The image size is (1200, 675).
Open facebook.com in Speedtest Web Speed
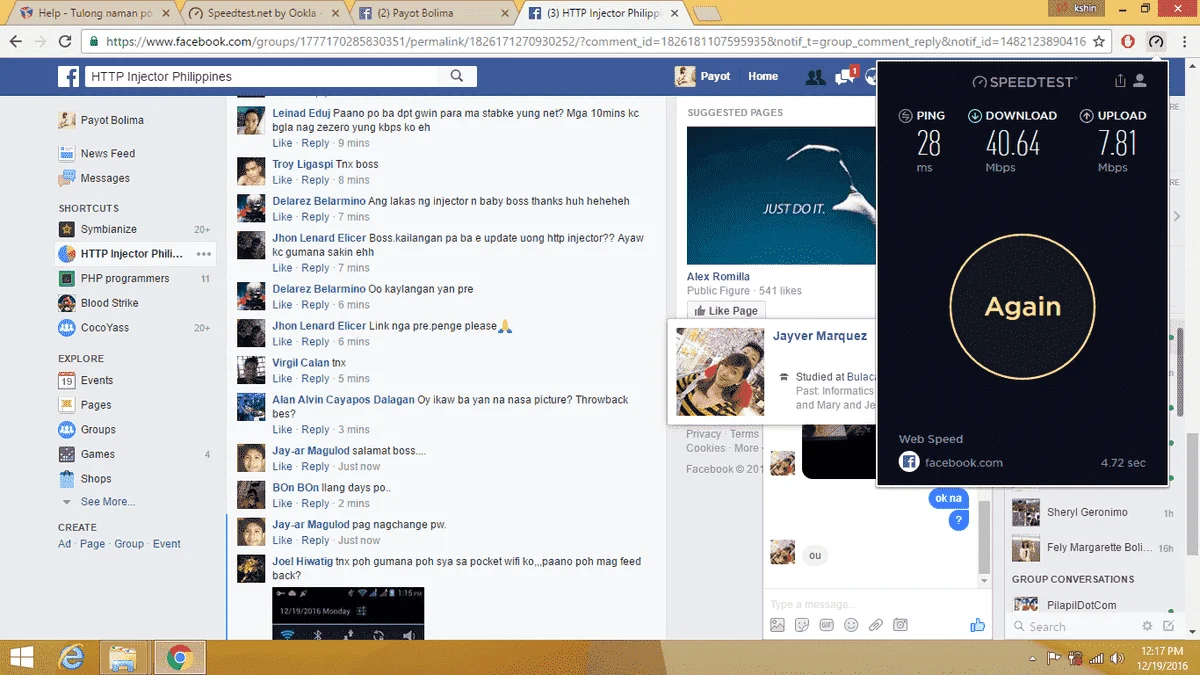tap(963, 463)
